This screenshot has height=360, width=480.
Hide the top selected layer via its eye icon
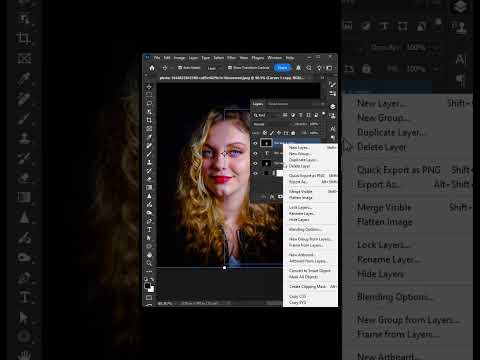click(255, 143)
